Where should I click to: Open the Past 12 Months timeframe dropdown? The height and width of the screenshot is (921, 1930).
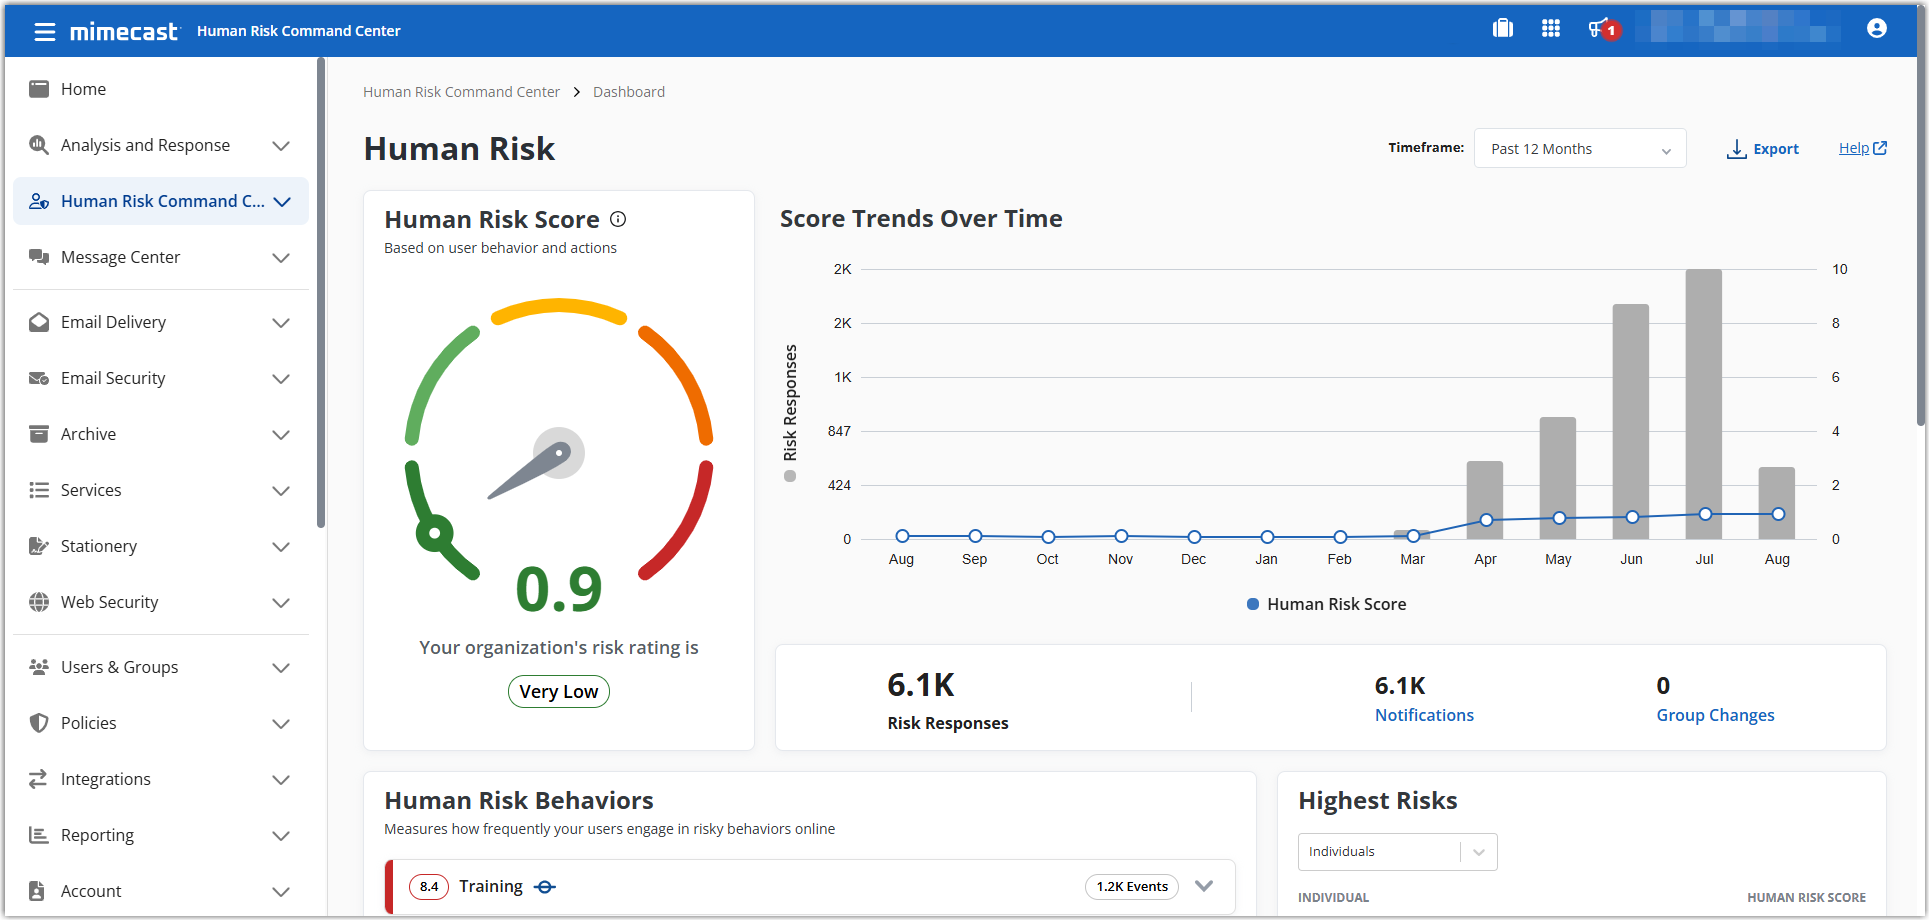[1579, 148]
